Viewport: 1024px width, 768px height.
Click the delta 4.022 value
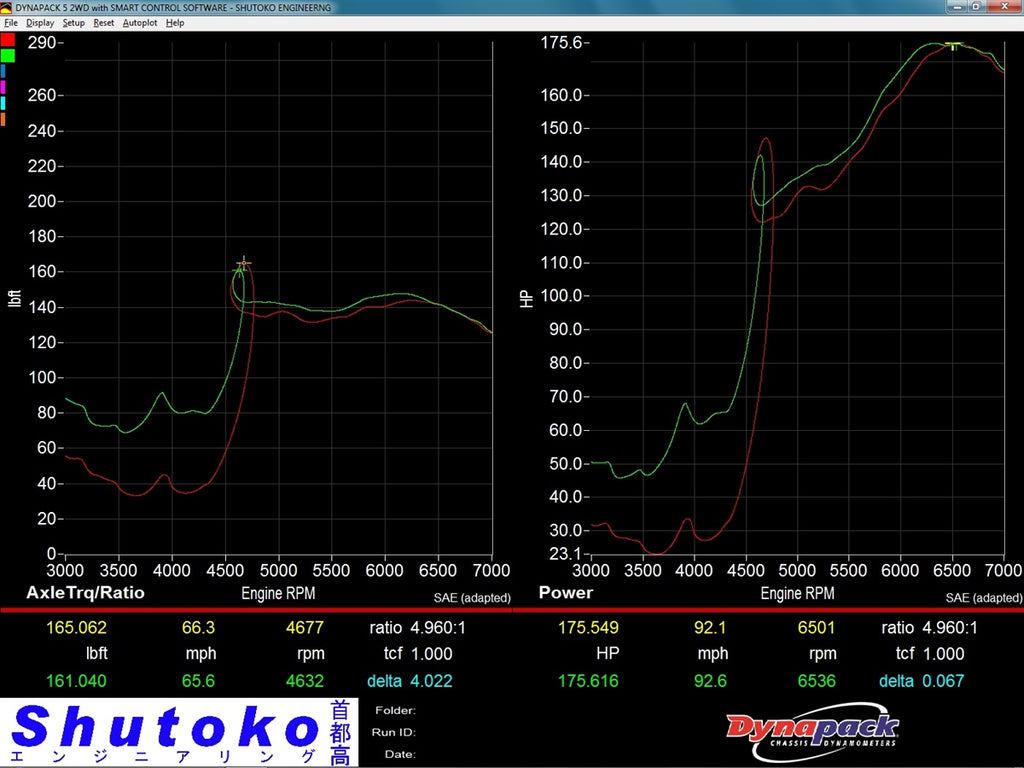pos(431,681)
